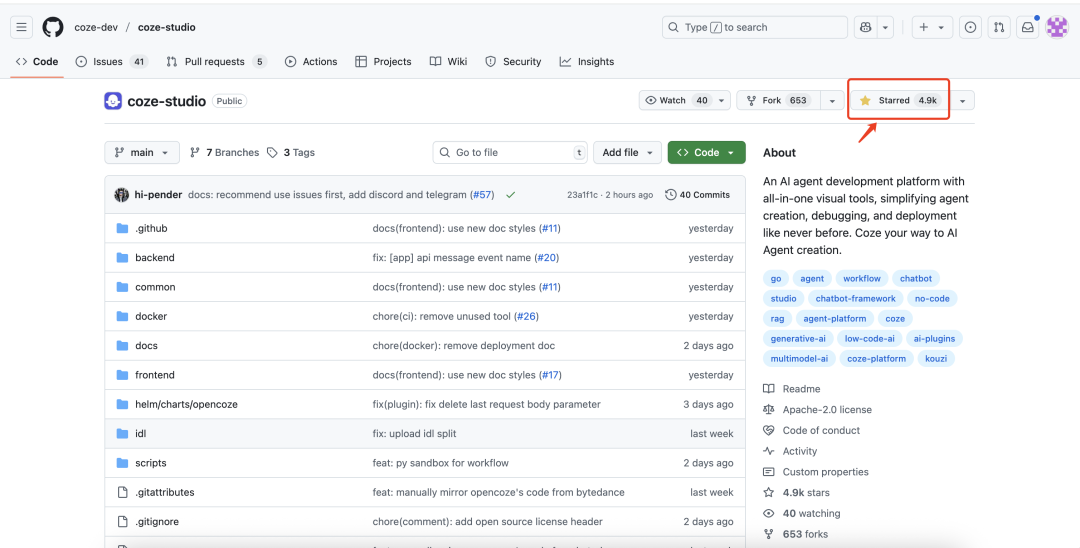Screen dimensions: 1080x548
Task: Click the forks icon in About sidebar
Action: [769, 534]
